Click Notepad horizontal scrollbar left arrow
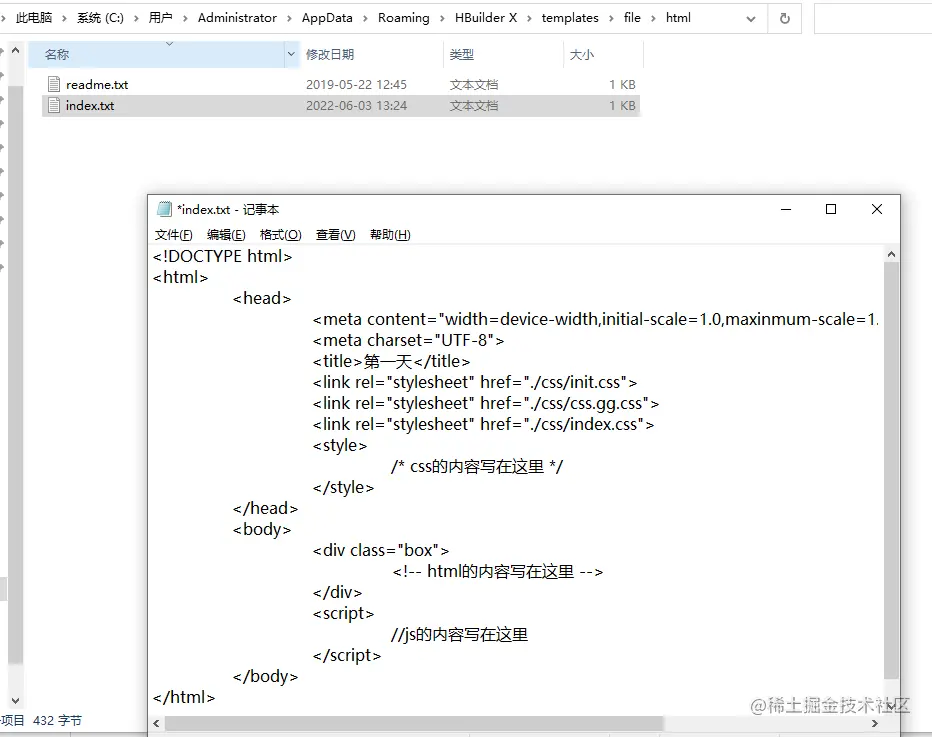 [x=156, y=723]
